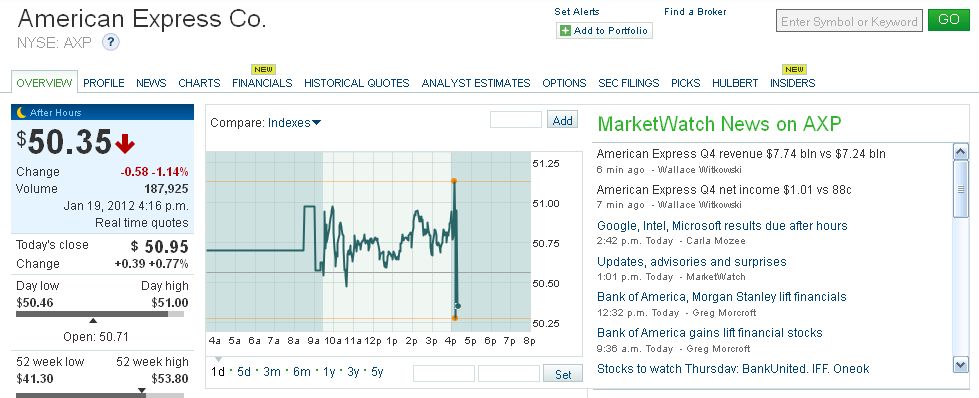Click the orange high point marker on chart
This screenshot has height=398, width=979.
point(454,181)
